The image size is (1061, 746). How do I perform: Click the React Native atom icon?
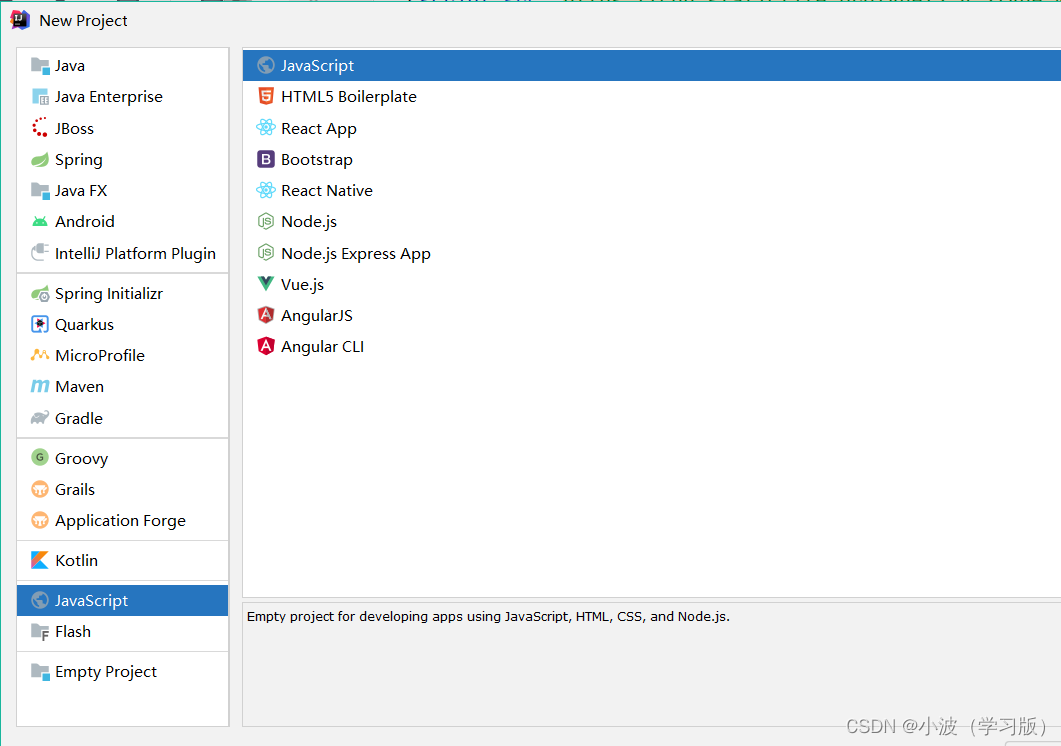click(266, 190)
